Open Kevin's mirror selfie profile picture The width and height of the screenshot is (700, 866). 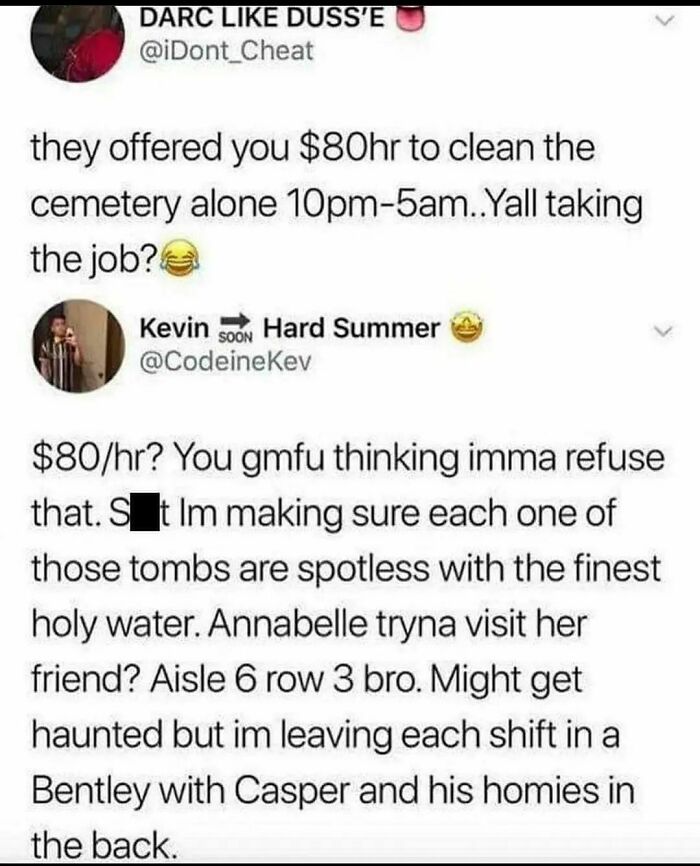click(77, 346)
